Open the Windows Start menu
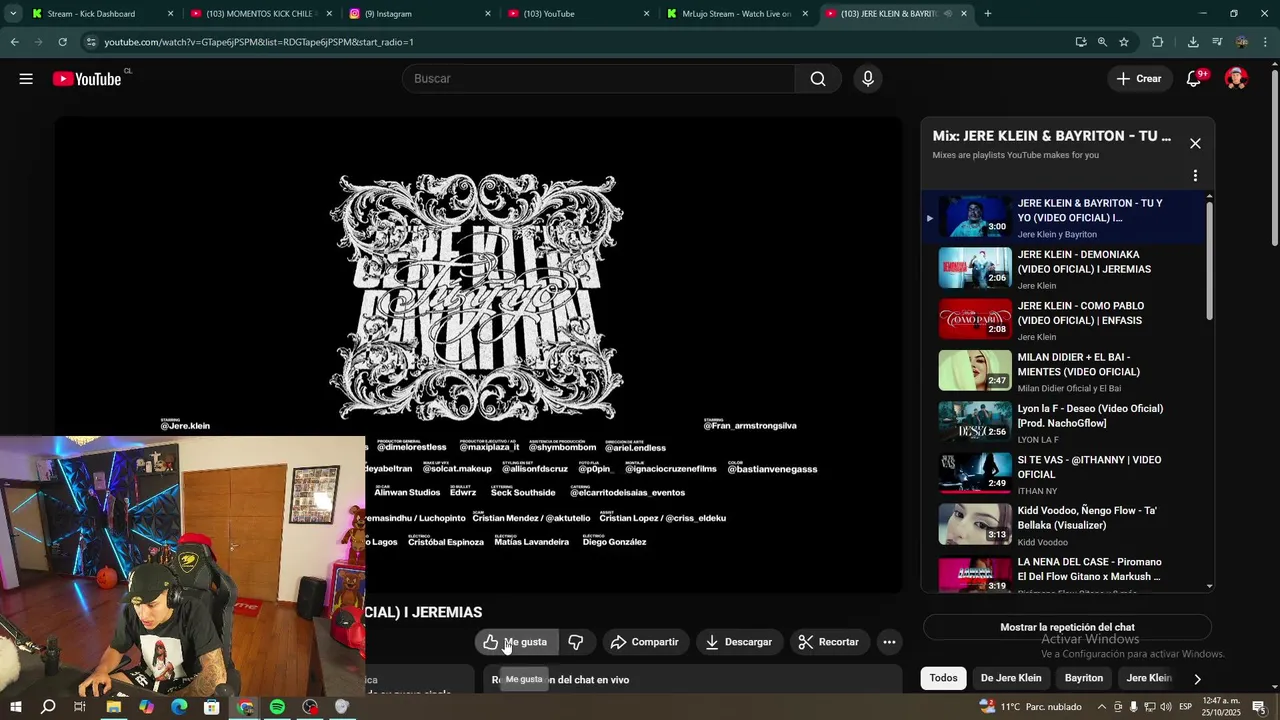This screenshot has width=1280, height=720. click(15, 707)
